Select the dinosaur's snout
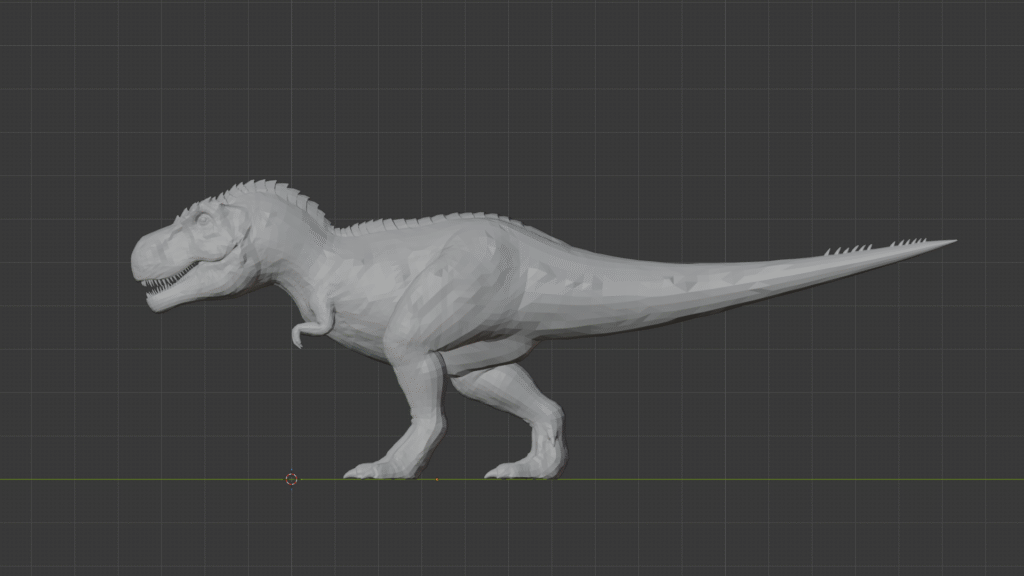This screenshot has height=576, width=1024. [147, 254]
